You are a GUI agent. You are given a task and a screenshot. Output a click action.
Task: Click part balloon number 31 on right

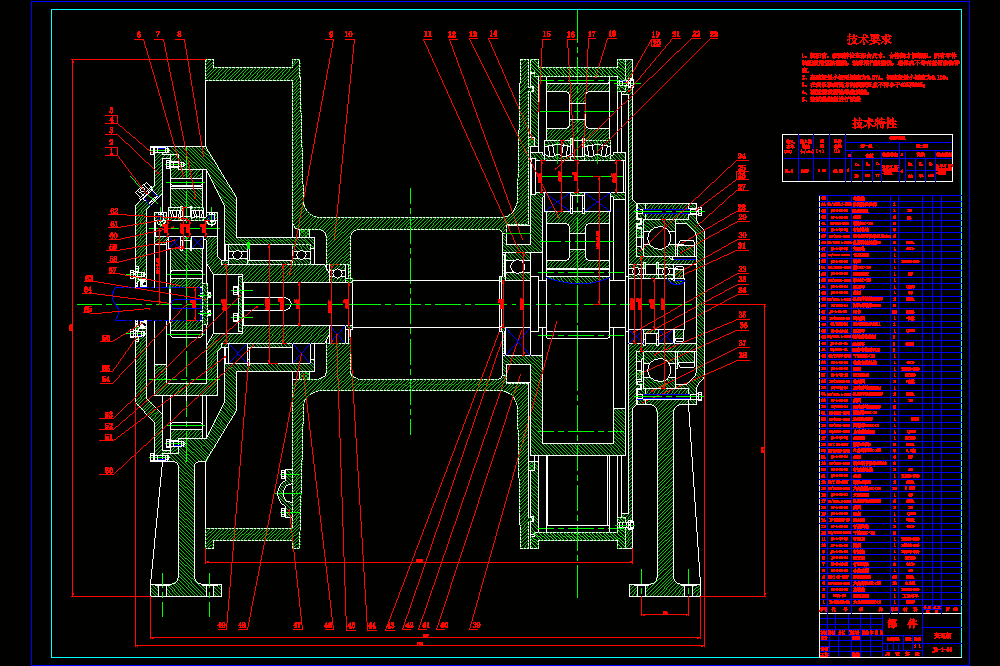tap(742, 246)
